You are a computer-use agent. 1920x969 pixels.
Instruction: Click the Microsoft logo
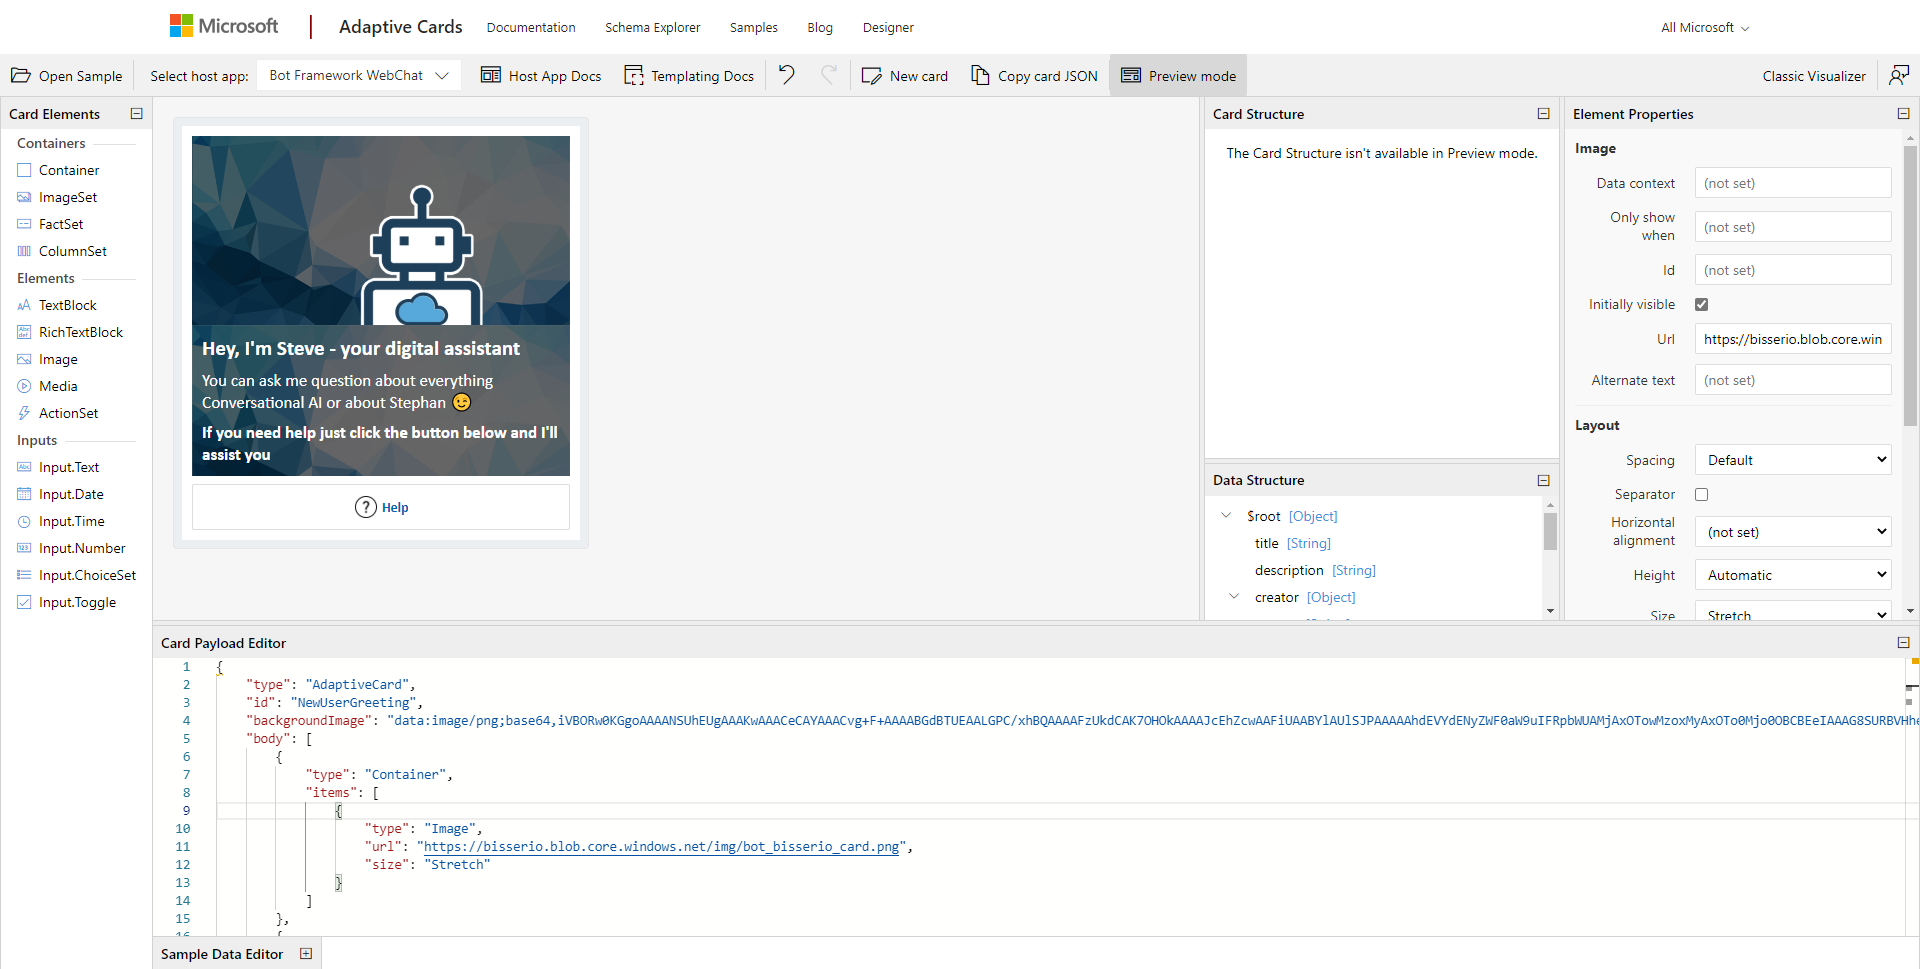[x=224, y=27]
